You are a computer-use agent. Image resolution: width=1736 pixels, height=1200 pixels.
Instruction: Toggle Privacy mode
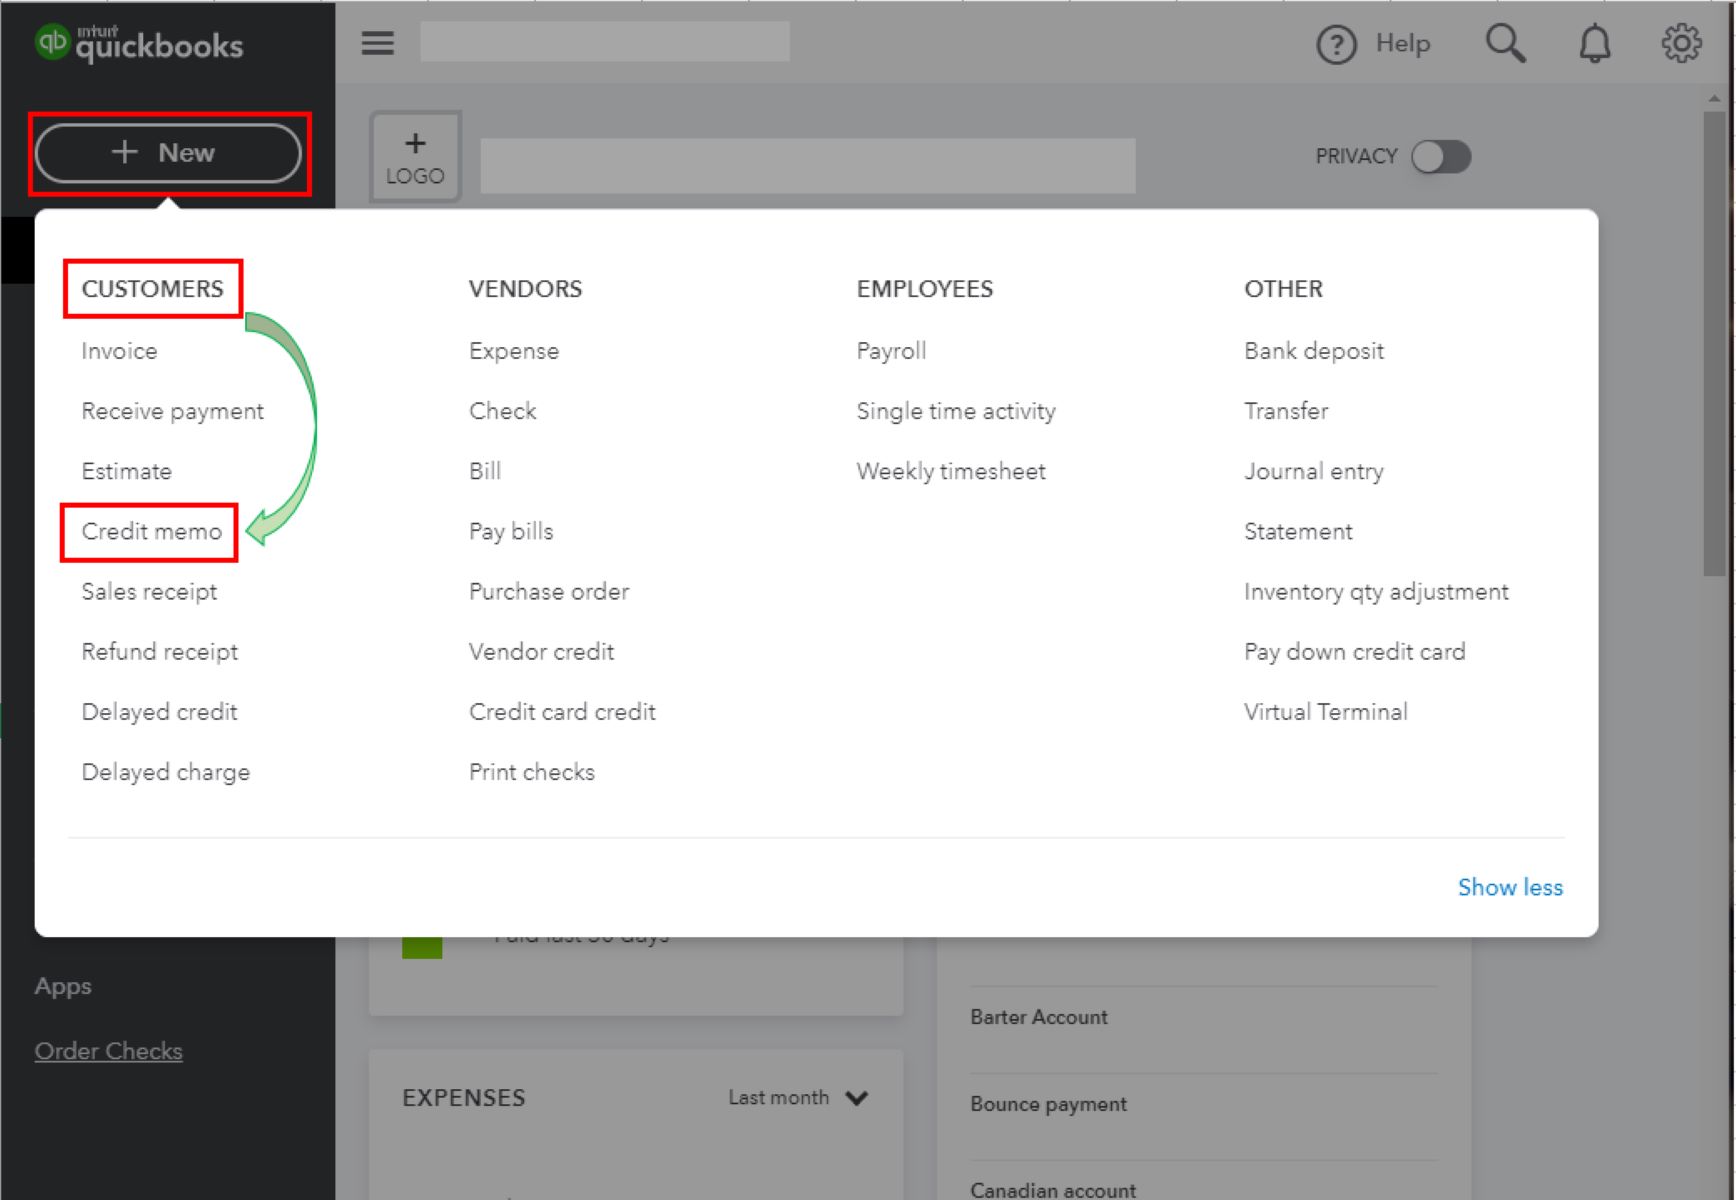click(x=1440, y=156)
